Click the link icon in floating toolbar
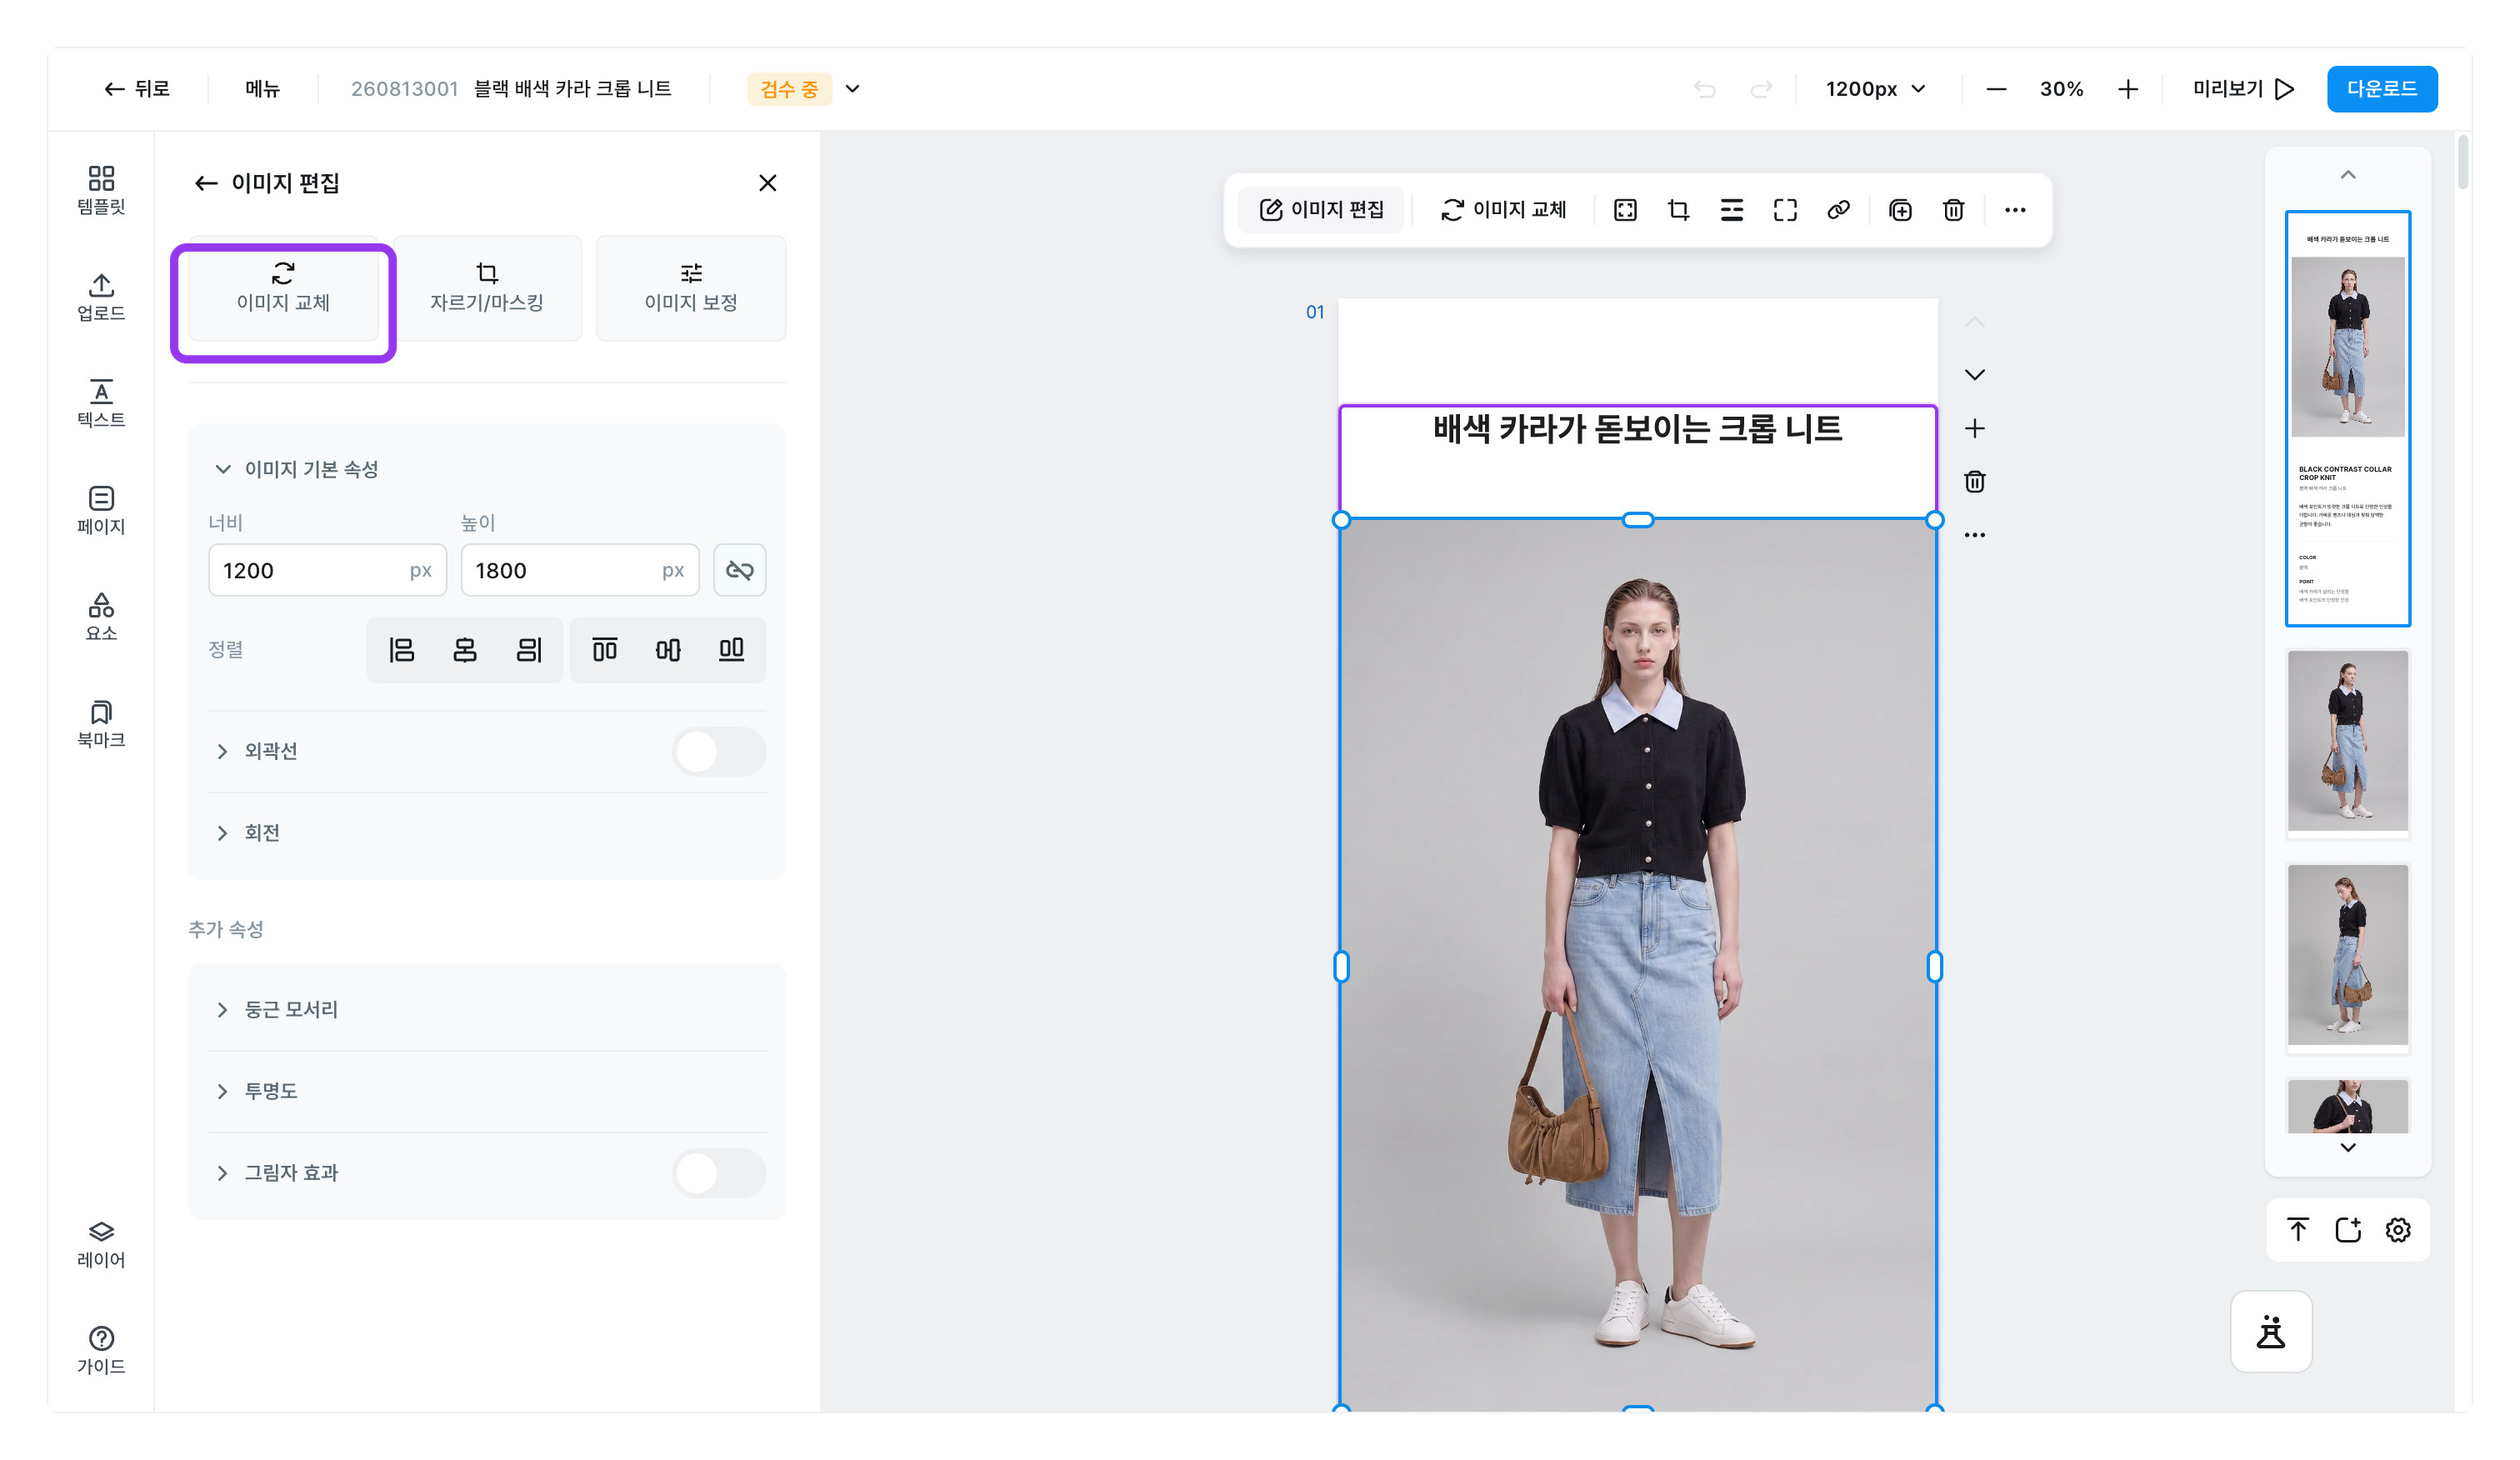 1838,210
